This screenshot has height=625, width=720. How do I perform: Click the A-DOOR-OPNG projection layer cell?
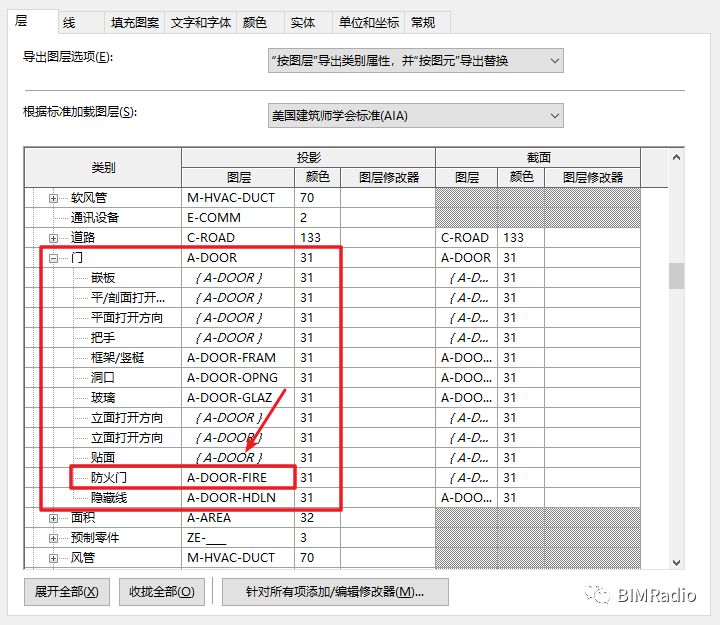click(x=238, y=377)
